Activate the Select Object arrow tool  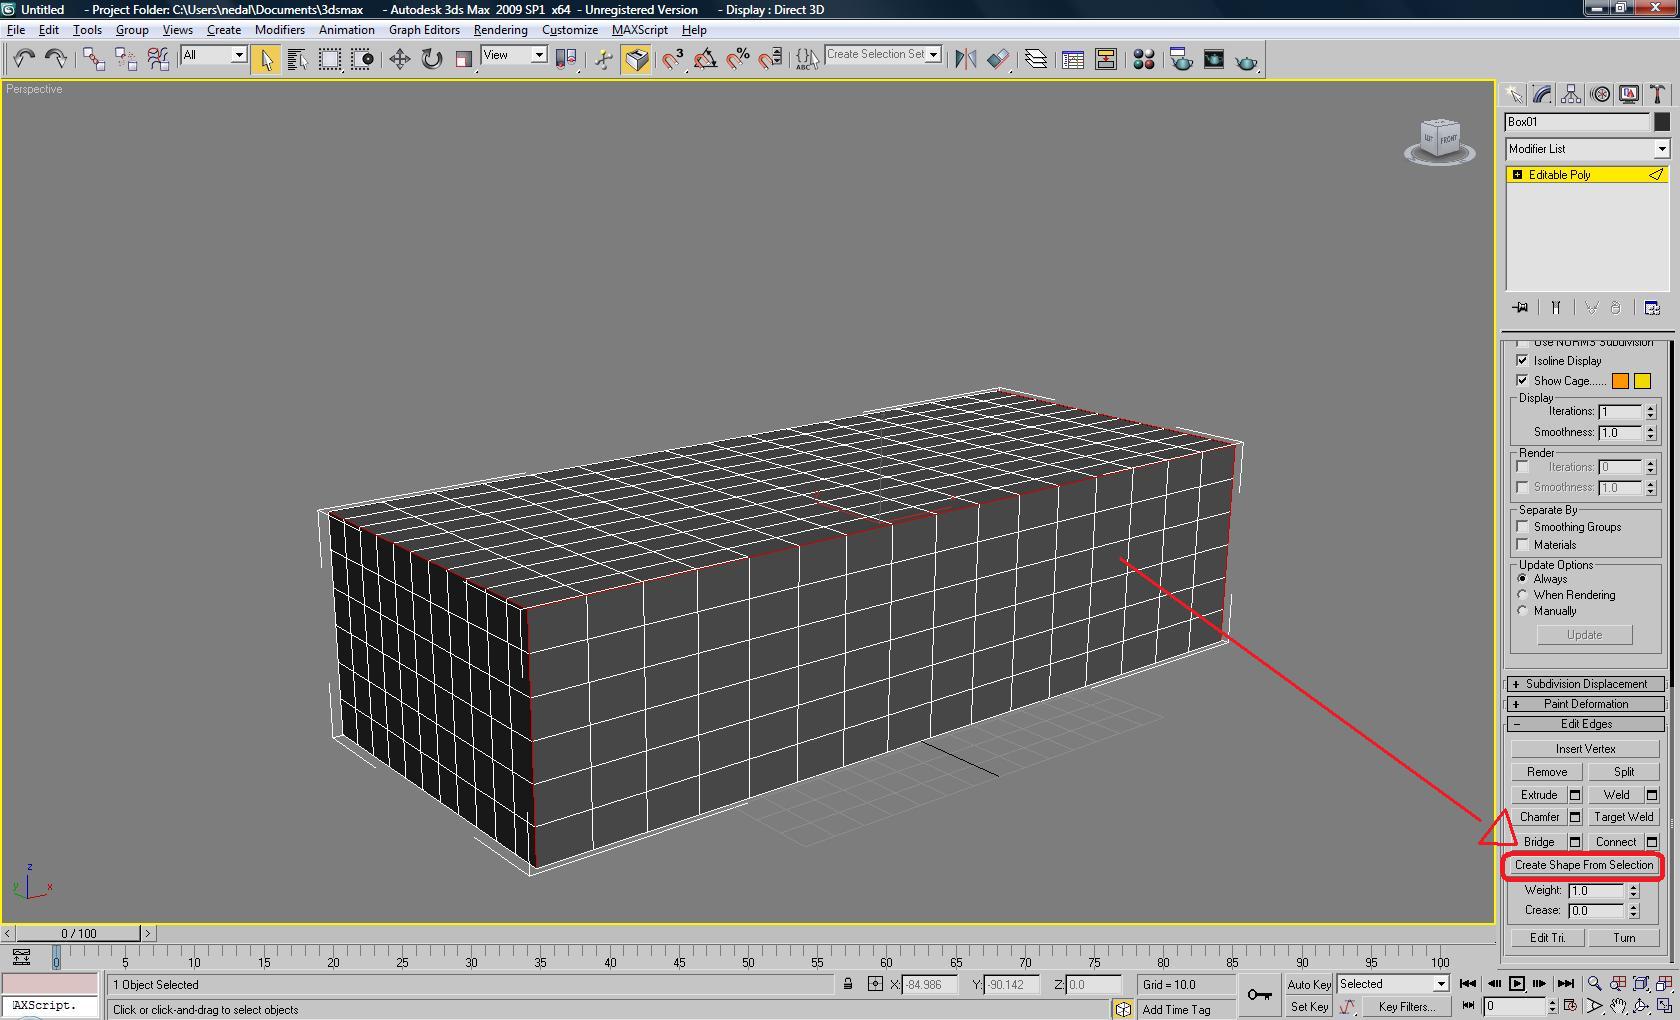pyautogui.click(x=265, y=59)
